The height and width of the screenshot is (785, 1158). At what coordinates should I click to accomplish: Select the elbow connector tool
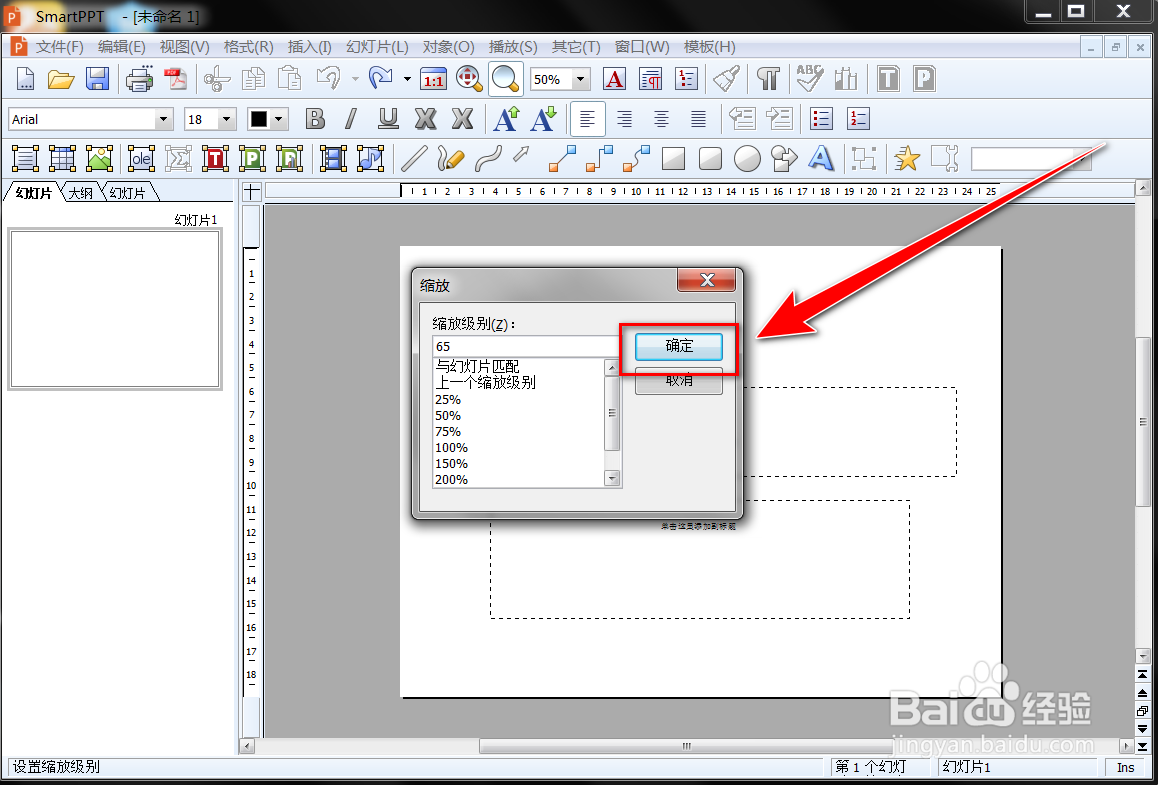599,158
